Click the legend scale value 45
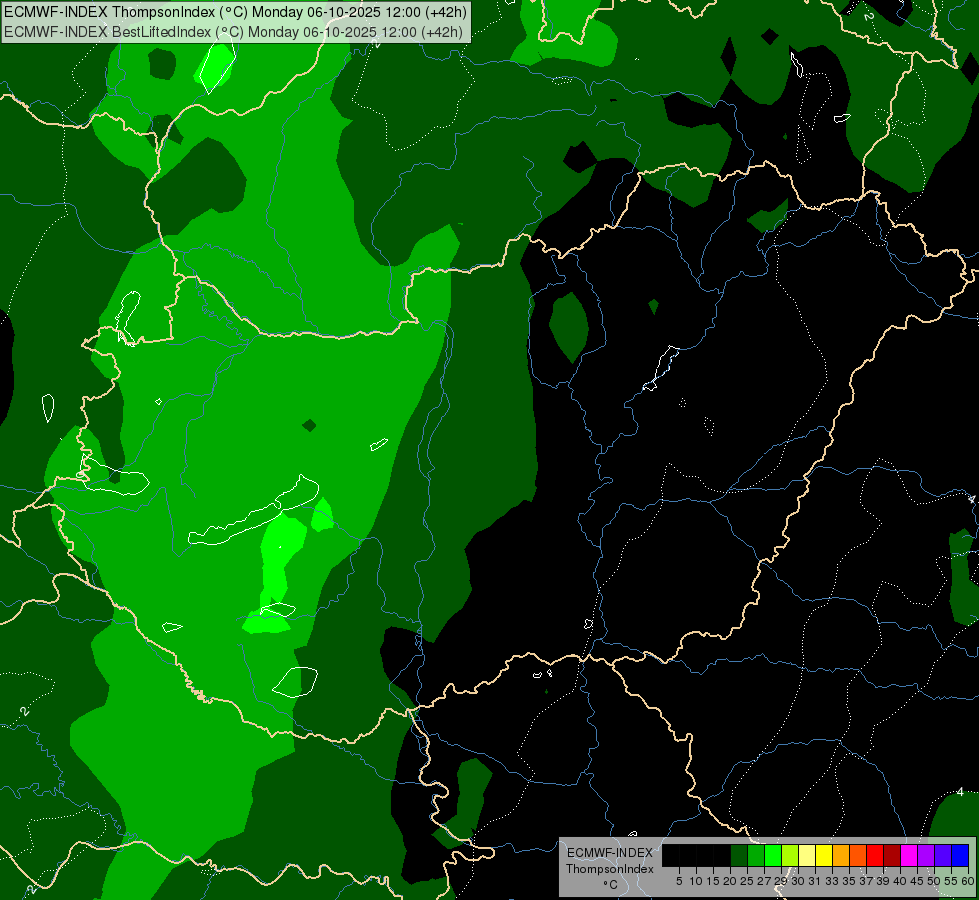This screenshot has height=900, width=979. 918,881
